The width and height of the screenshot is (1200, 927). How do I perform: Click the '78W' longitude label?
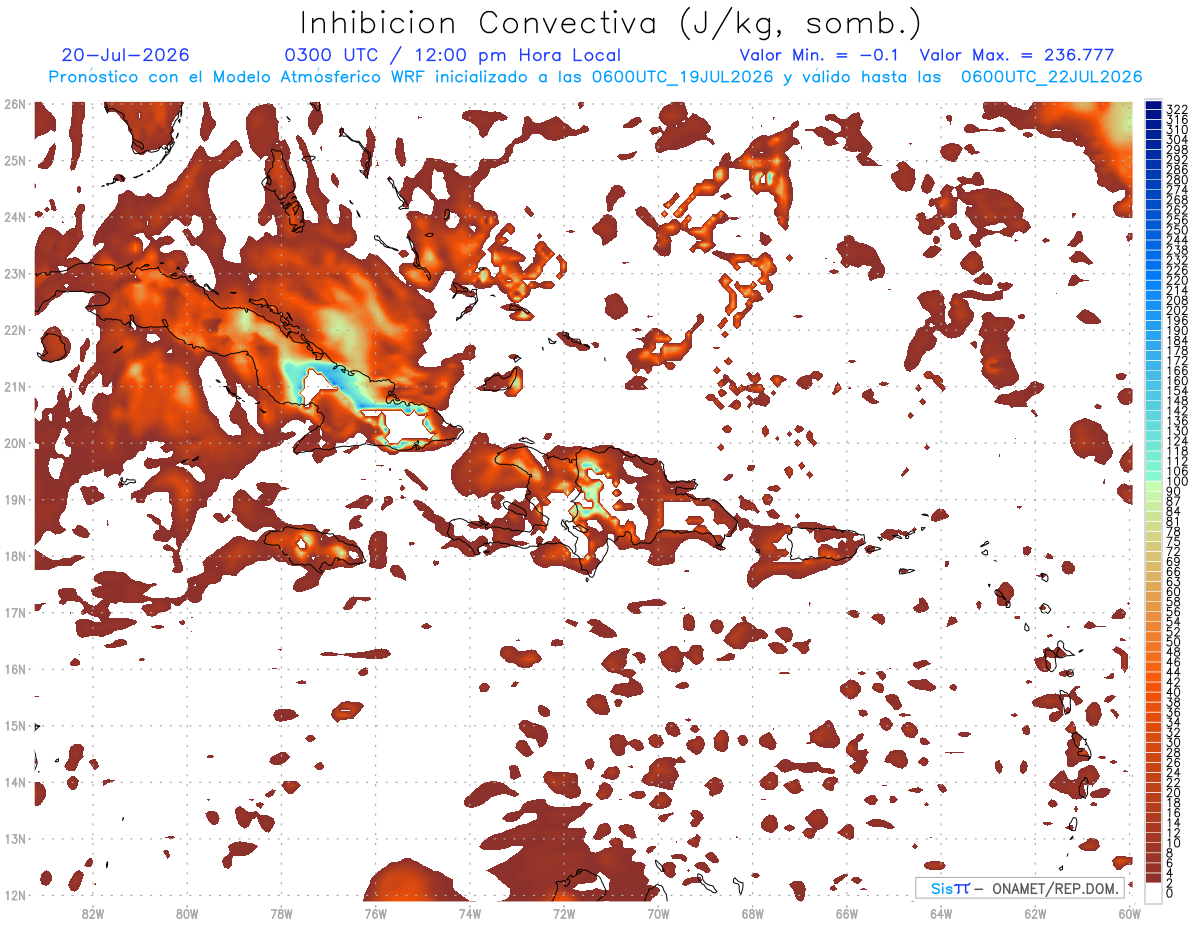[x=281, y=913]
